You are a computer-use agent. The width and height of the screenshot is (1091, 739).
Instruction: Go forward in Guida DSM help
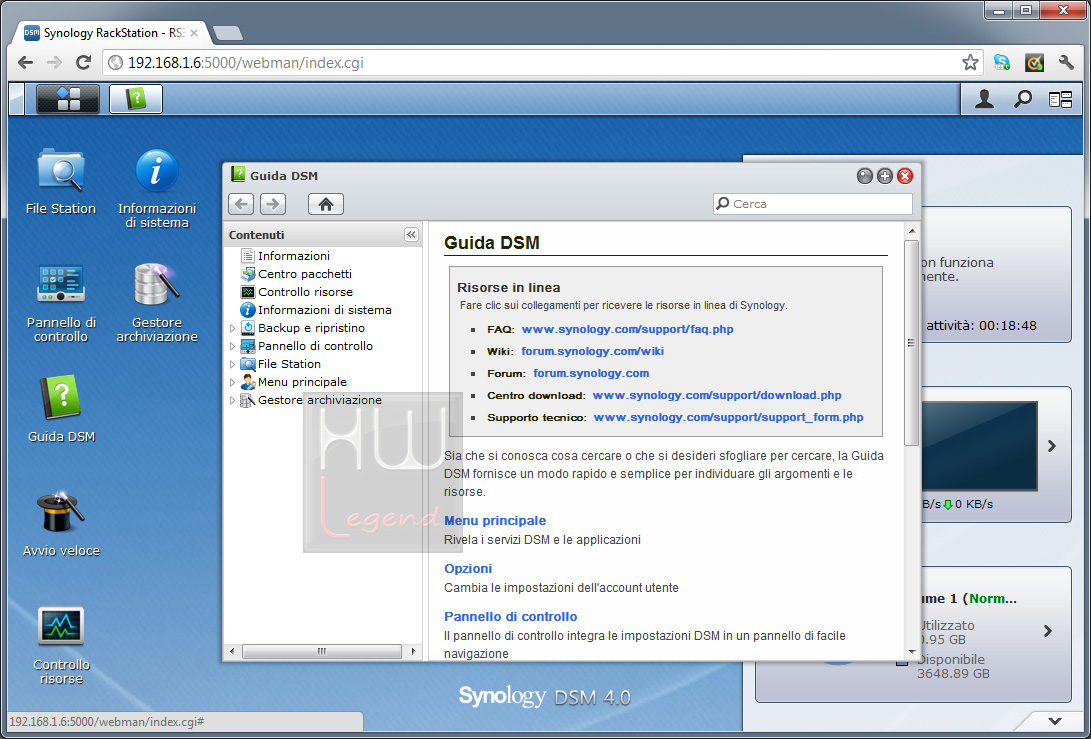click(273, 204)
